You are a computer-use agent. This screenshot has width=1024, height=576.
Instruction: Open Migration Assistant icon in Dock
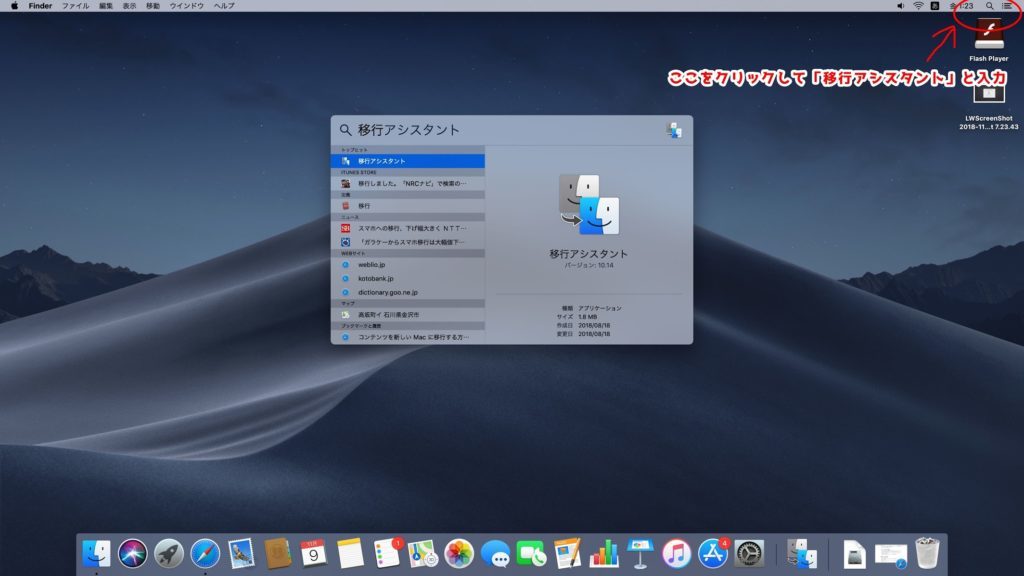point(801,554)
